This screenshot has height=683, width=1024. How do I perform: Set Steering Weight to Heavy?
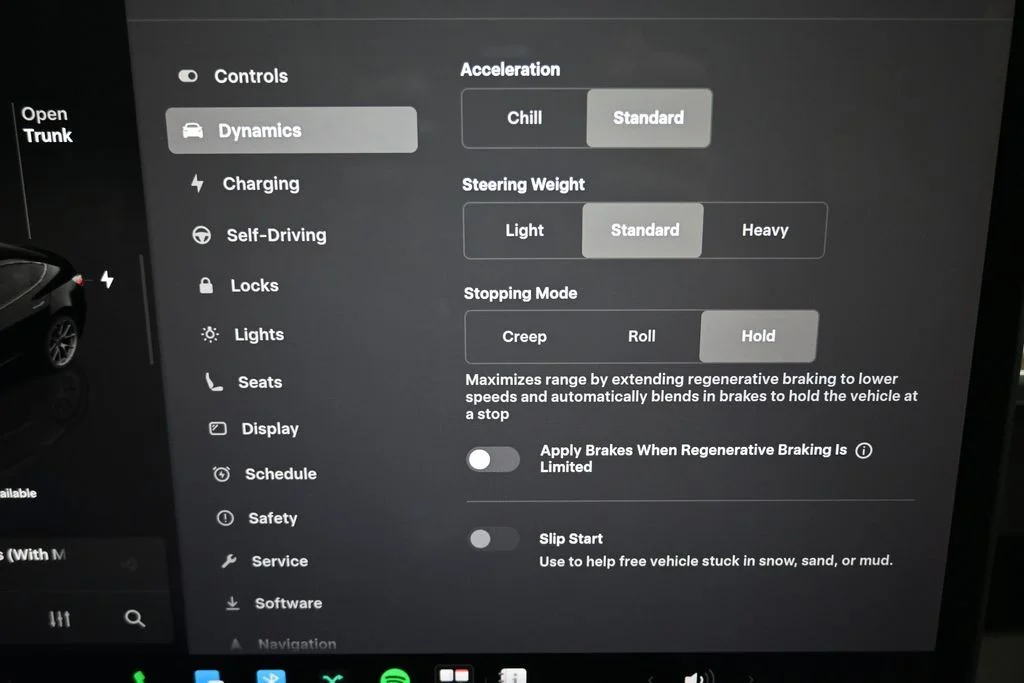coord(765,230)
